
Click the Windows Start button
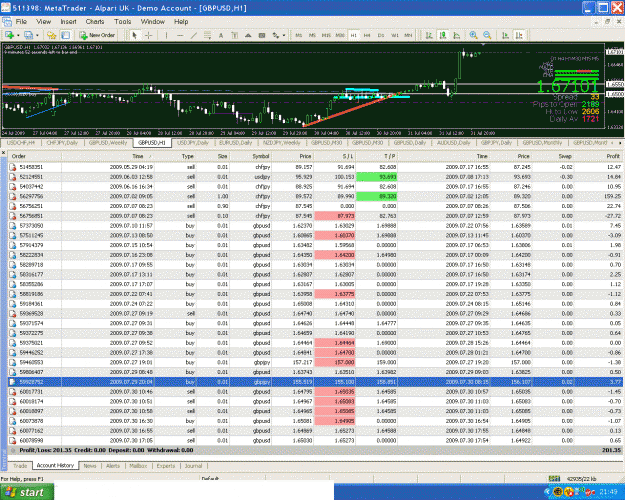27,492
